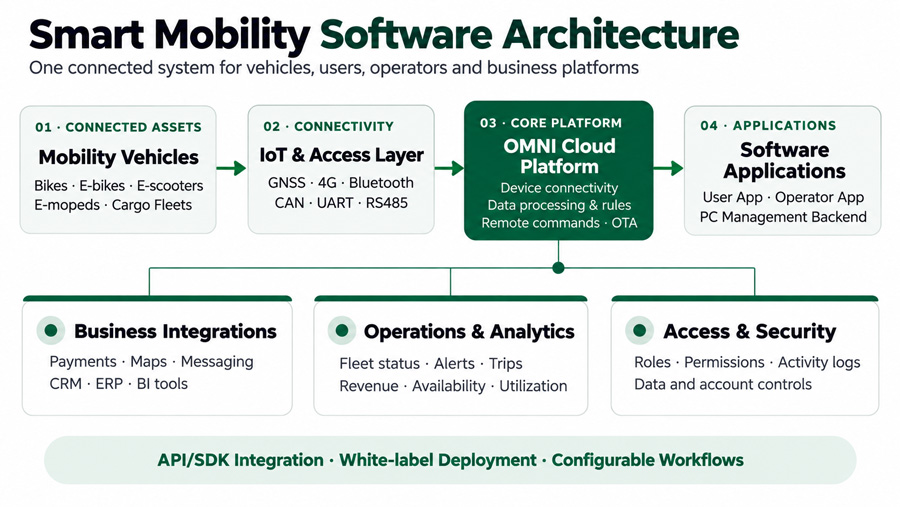
Task: Click the 'Software Applications' heading
Action: [x=784, y=160]
